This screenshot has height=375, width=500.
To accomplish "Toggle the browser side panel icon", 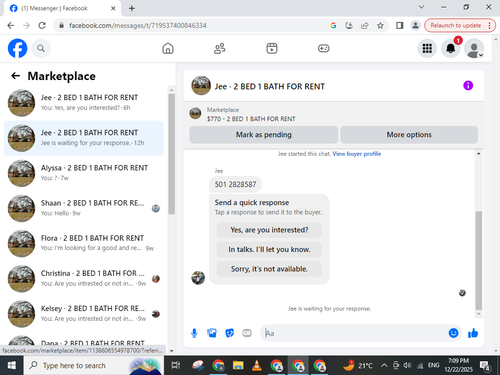I will (399, 26).
